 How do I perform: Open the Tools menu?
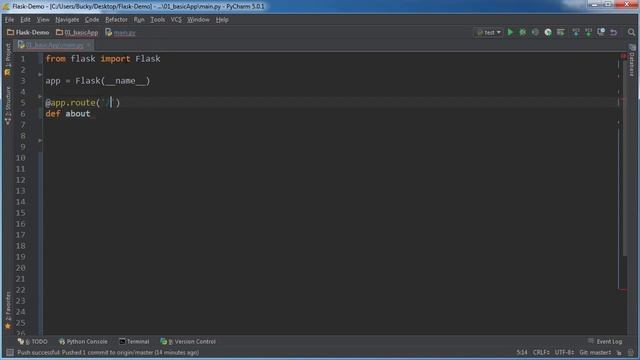point(158,20)
